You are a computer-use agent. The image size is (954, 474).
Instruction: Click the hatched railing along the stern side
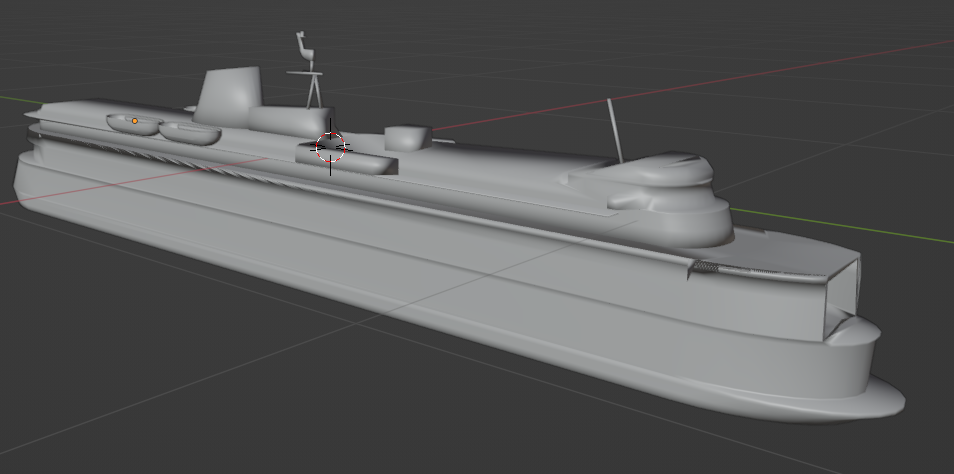[x=152, y=156]
